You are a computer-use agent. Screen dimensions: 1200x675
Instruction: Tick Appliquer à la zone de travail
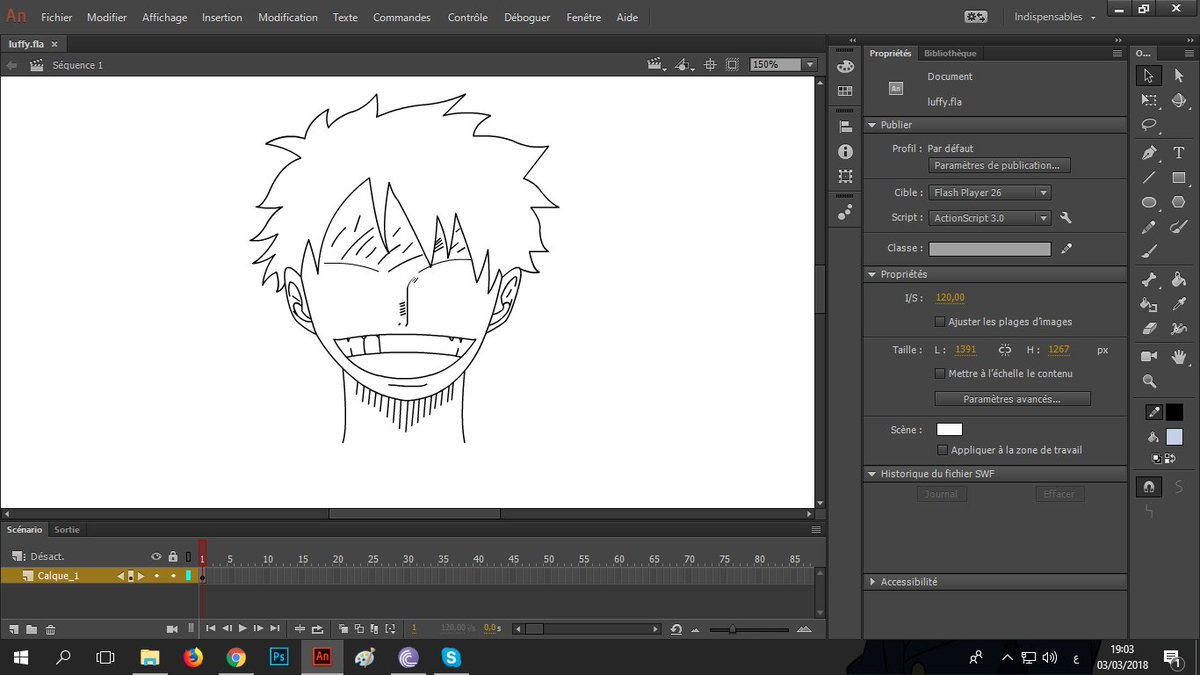(942, 450)
